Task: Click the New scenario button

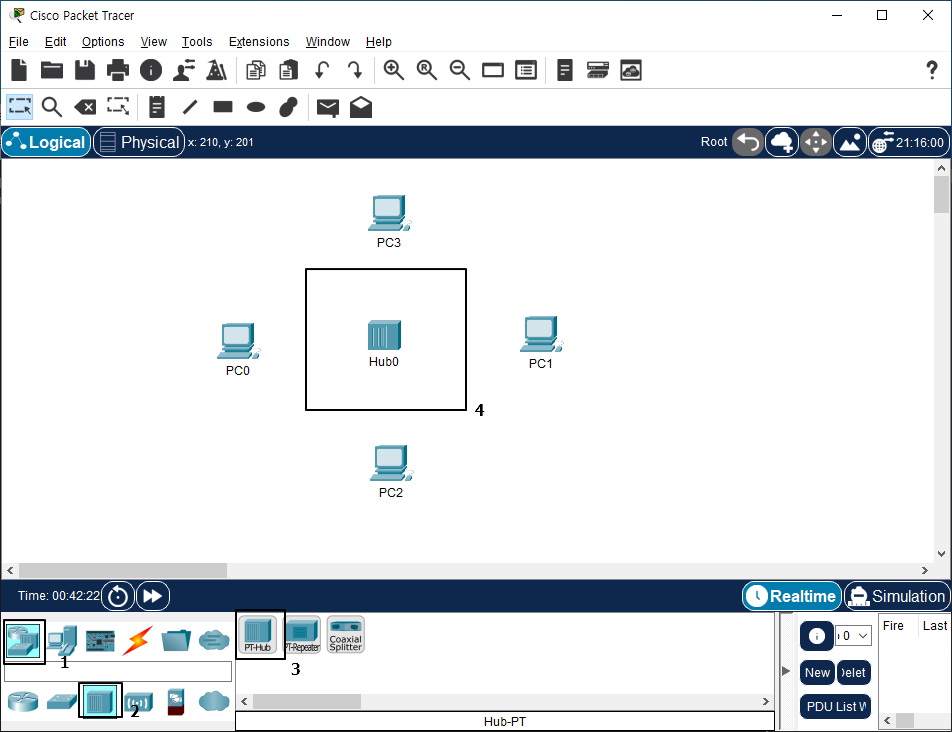Action: click(817, 673)
